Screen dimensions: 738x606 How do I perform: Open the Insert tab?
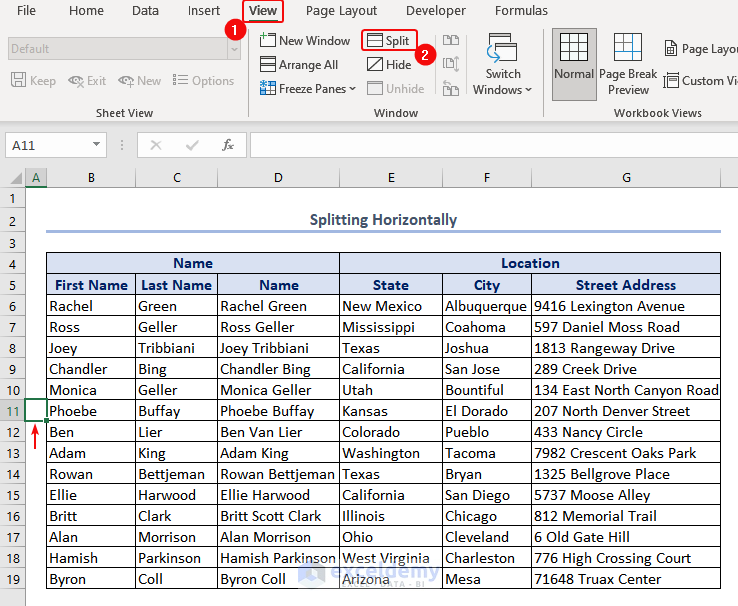click(x=204, y=10)
